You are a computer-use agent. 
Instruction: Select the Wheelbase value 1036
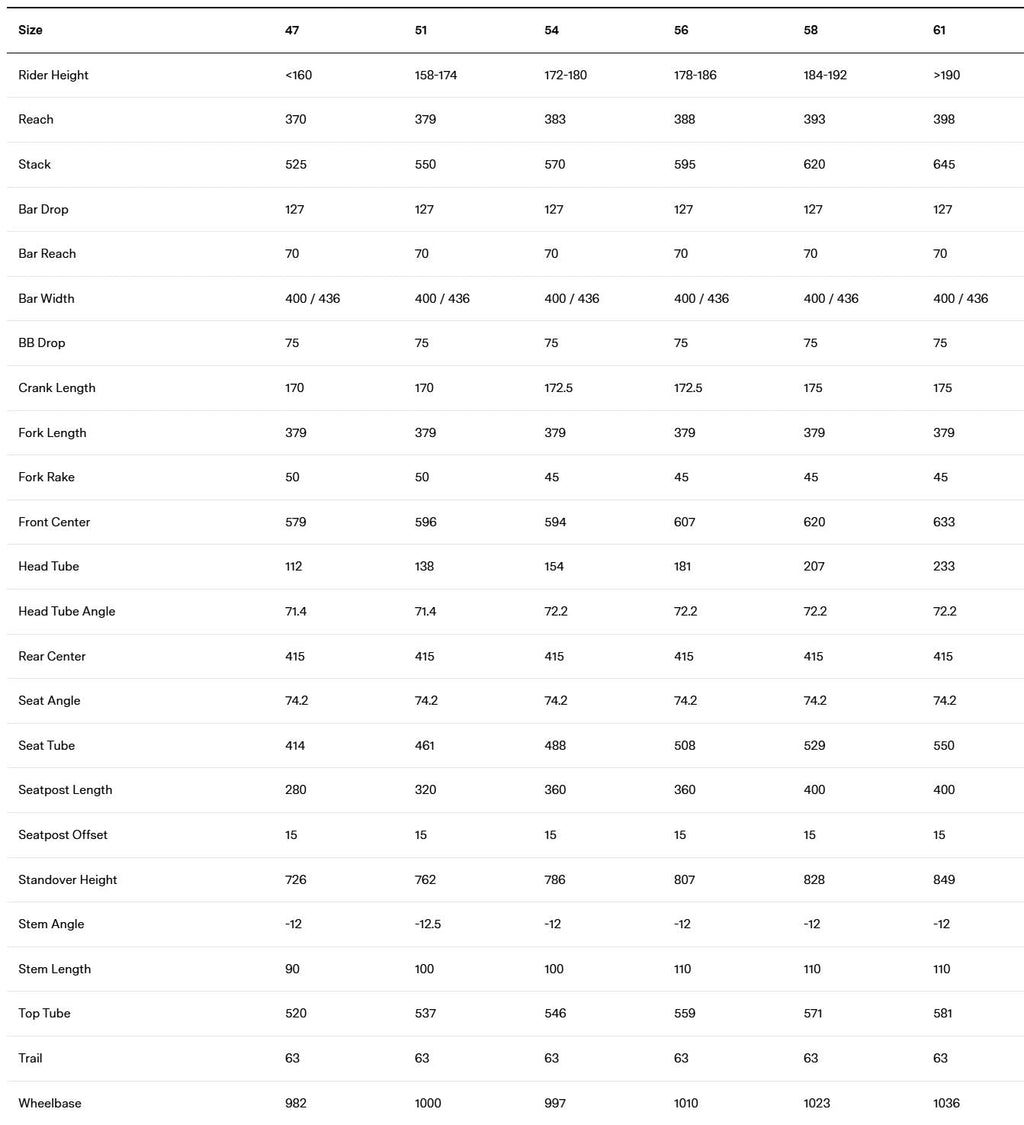(946, 1103)
